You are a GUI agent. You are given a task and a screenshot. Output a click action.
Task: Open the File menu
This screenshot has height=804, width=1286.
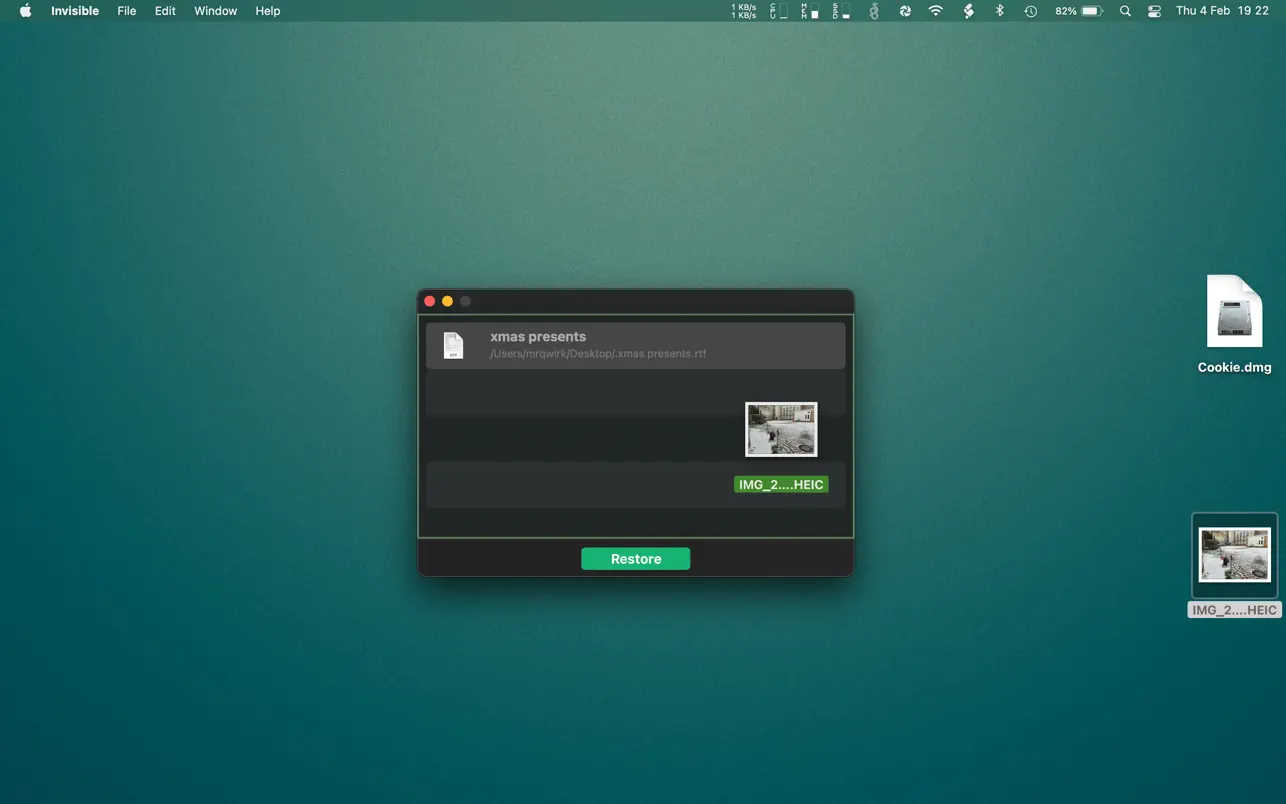click(127, 11)
